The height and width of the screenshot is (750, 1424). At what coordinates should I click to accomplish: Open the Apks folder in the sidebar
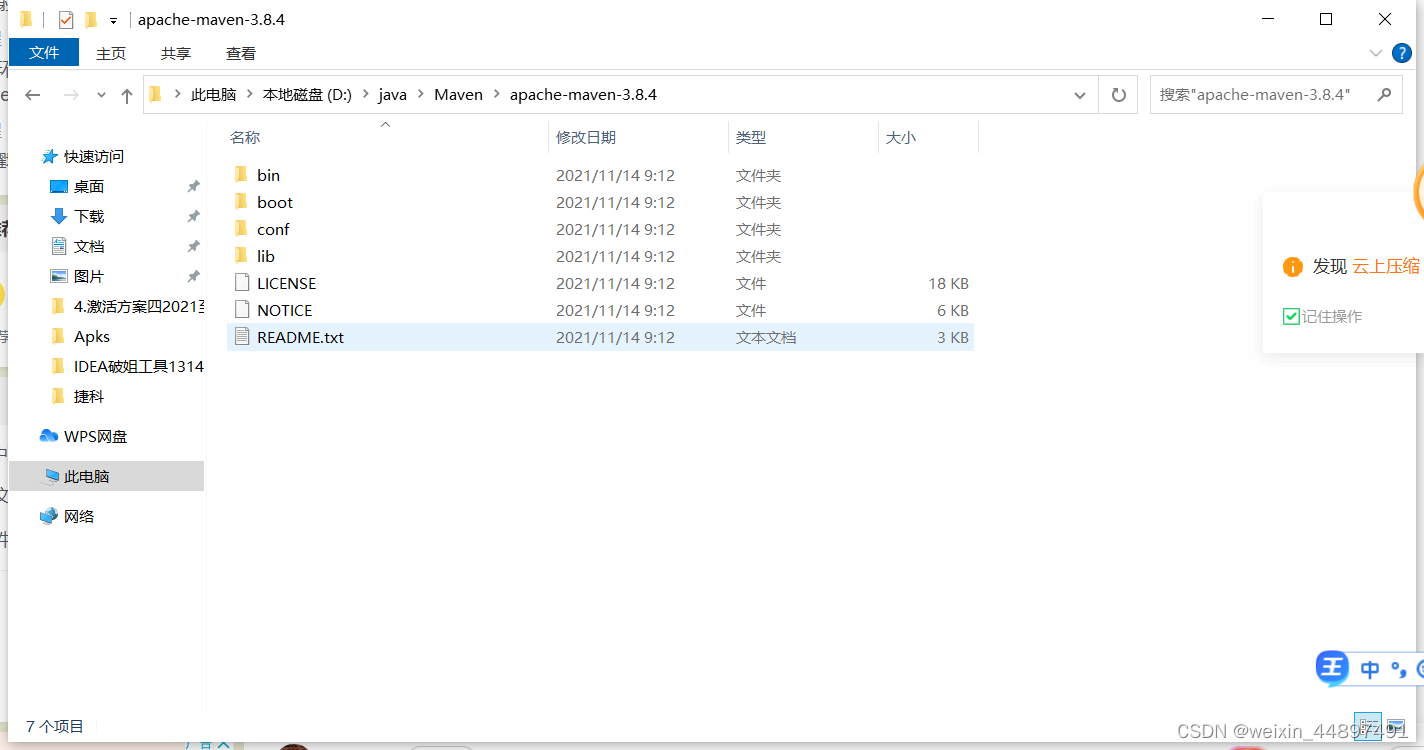coord(92,337)
